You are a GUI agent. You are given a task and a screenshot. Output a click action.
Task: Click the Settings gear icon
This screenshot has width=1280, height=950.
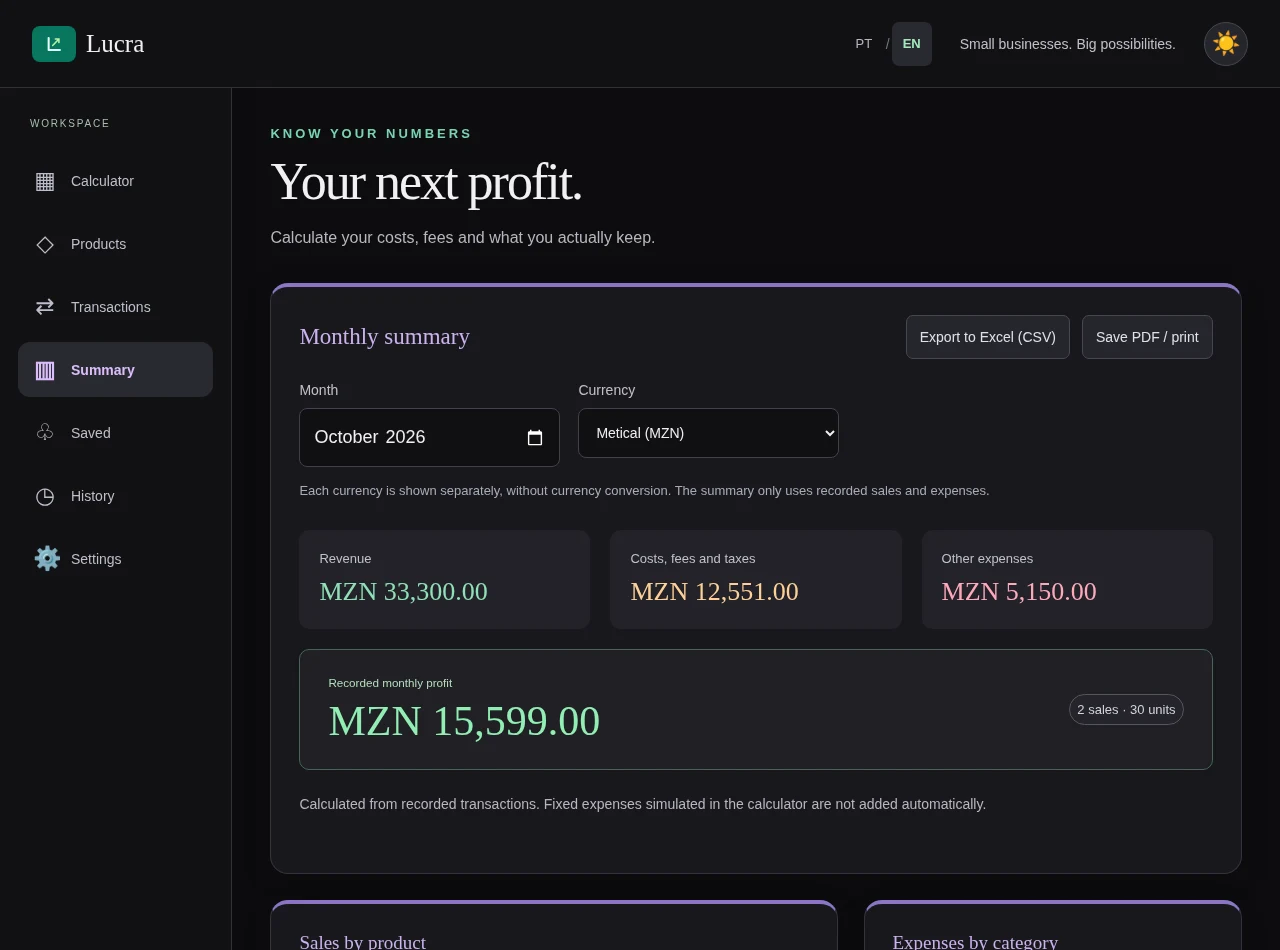(x=47, y=558)
